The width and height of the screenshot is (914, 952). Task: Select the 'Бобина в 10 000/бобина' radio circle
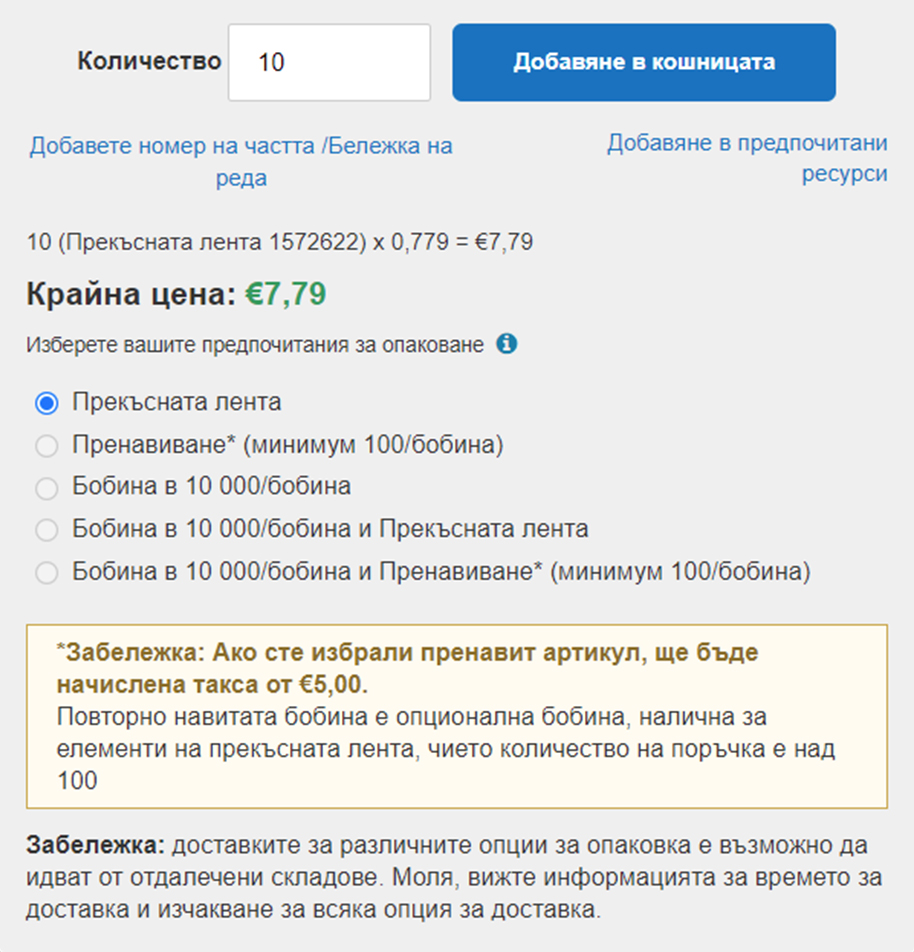(x=47, y=488)
